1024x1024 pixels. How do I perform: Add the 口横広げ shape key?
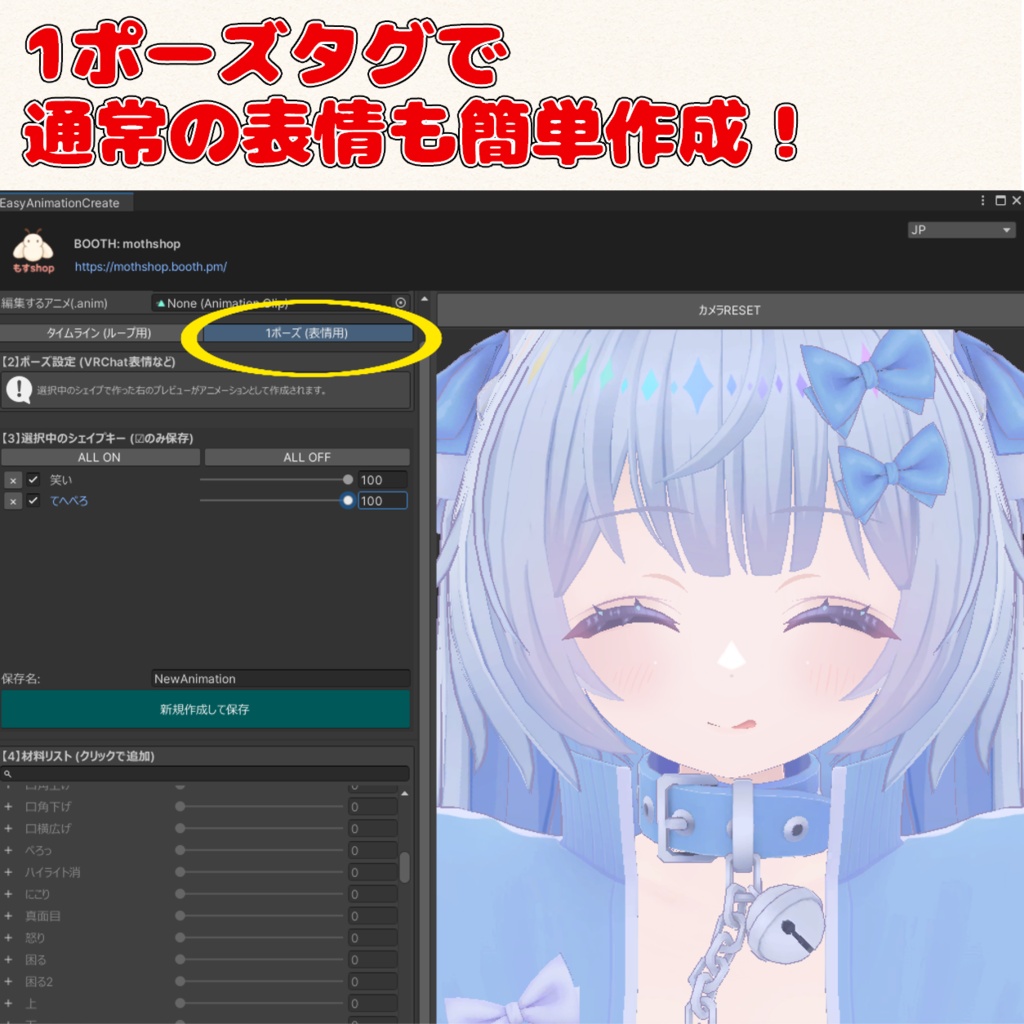click(8, 828)
